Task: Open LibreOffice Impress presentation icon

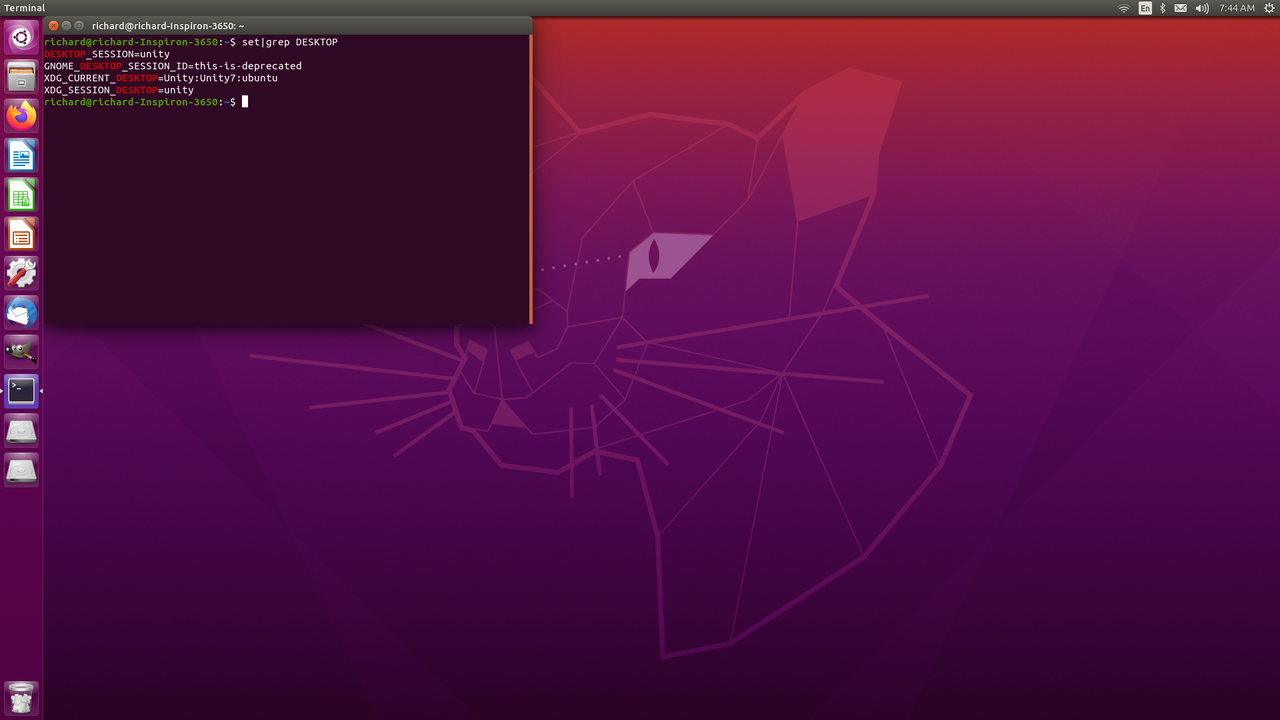Action: [21, 234]
